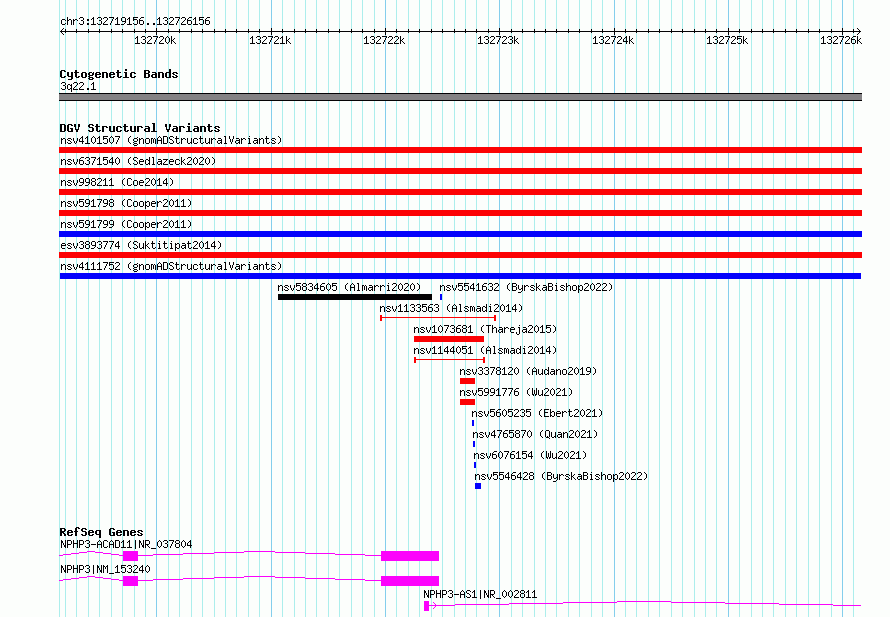The image size is (890, 617).
Task: Open the esv3893774 Suktitipat2014 label
Action: coord(141,245)
